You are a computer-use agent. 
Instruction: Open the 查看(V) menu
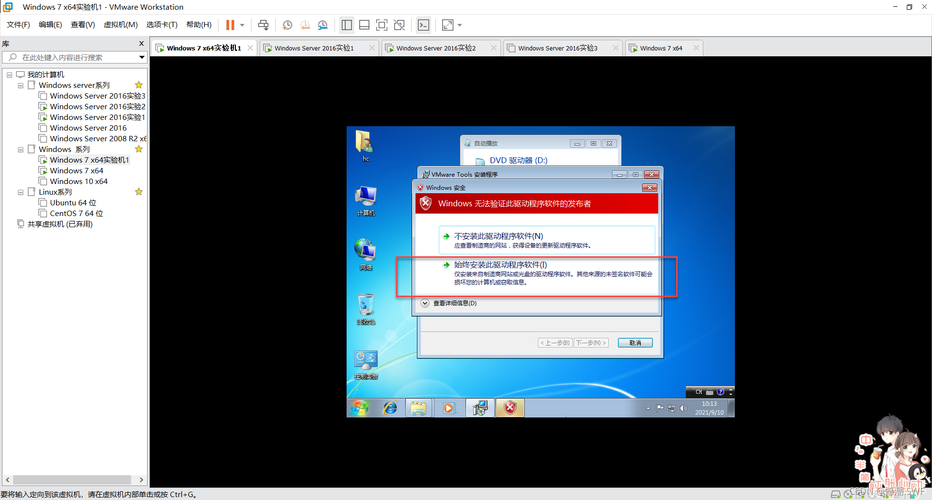tap(83, 24)
